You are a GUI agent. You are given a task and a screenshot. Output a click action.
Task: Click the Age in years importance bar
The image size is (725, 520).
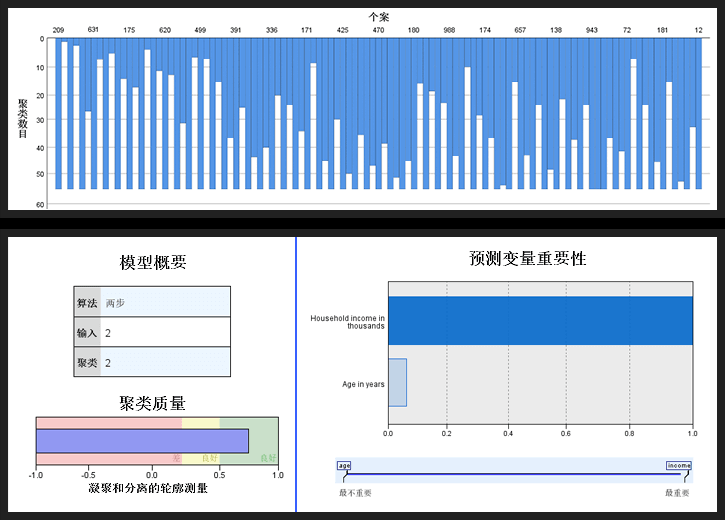[x=397, y=382]
